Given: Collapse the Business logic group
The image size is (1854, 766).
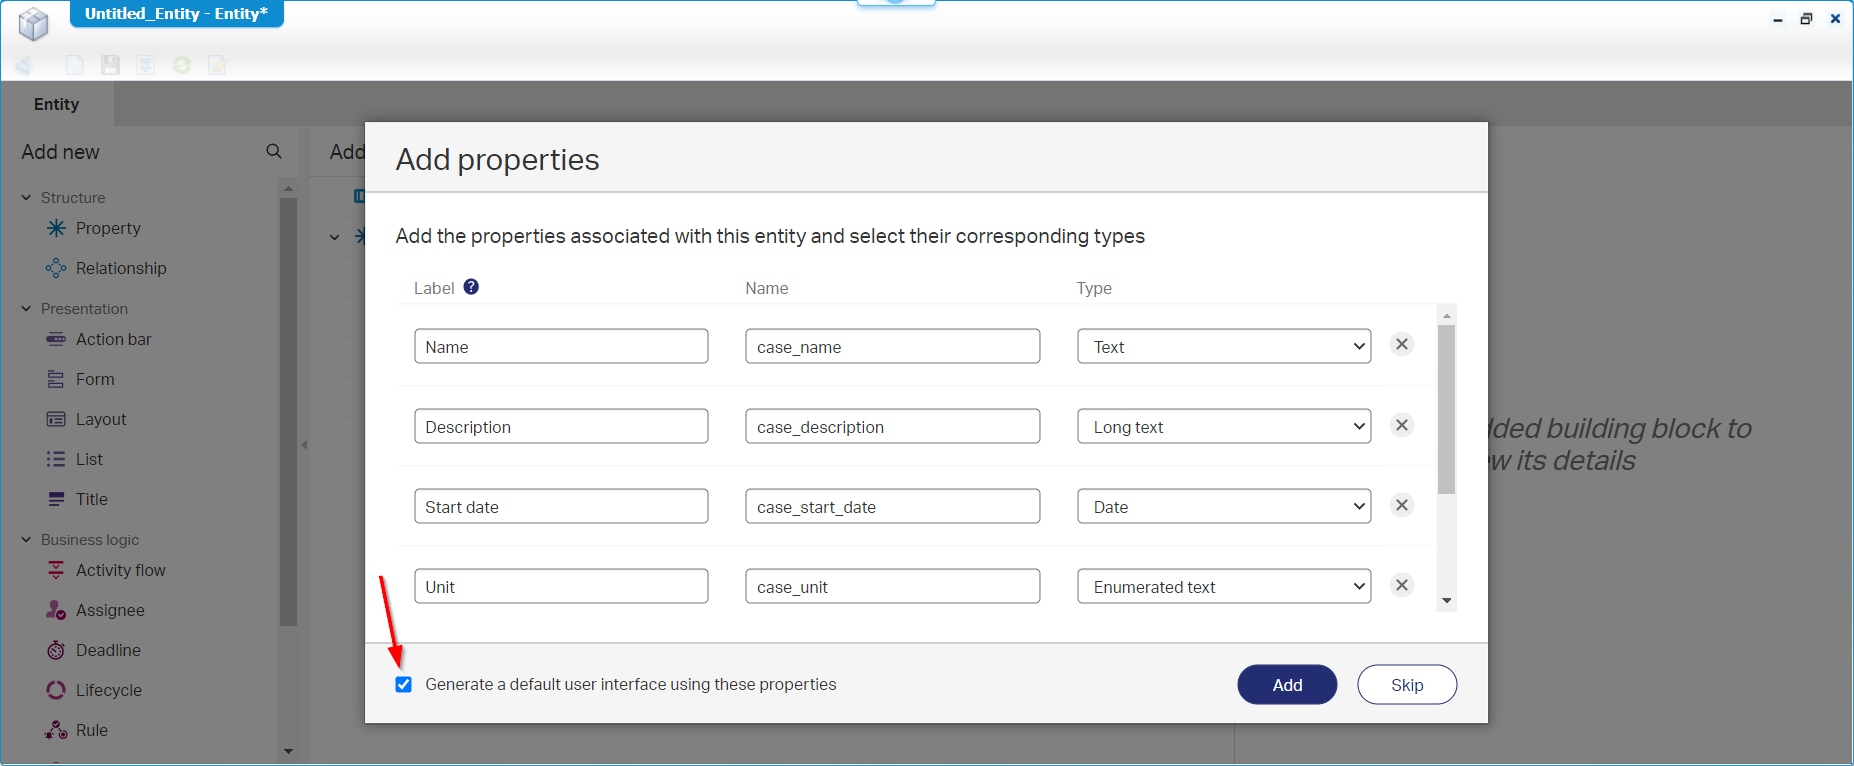Looking at the screenshot, I should click(26, 540).
